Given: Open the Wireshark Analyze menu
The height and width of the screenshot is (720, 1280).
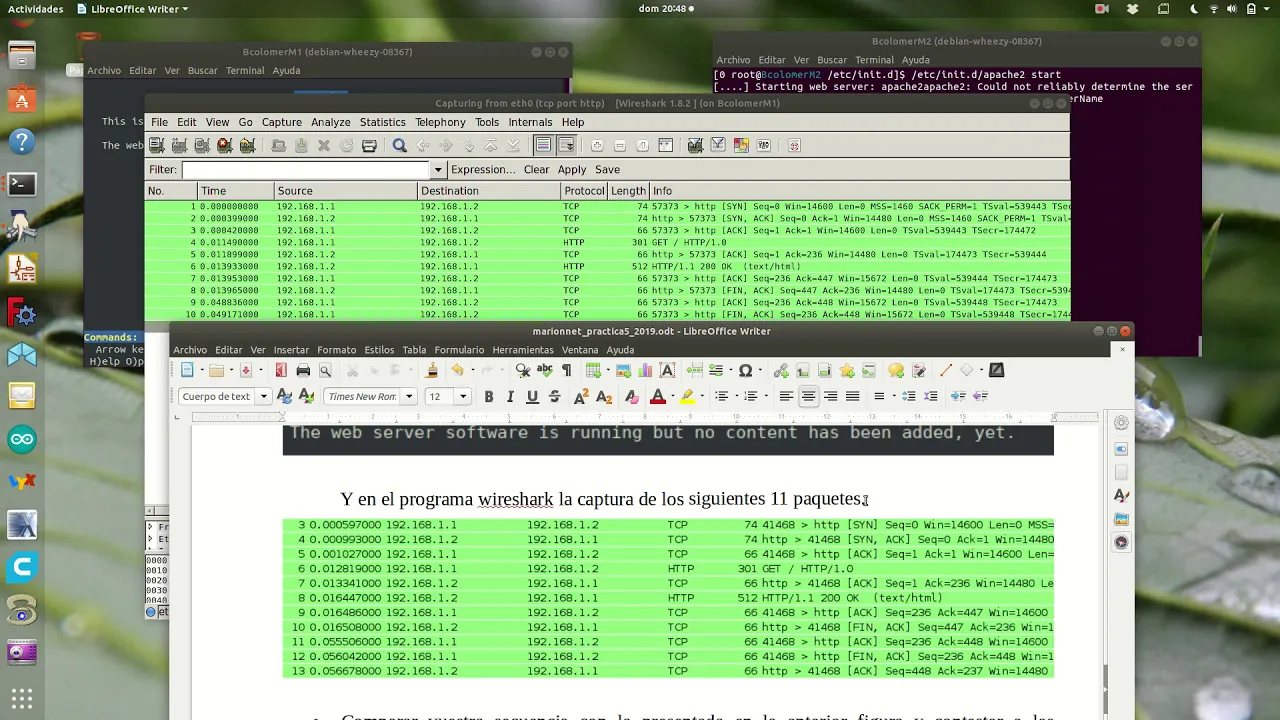Looking at the screenshot, I should point(330,122).
